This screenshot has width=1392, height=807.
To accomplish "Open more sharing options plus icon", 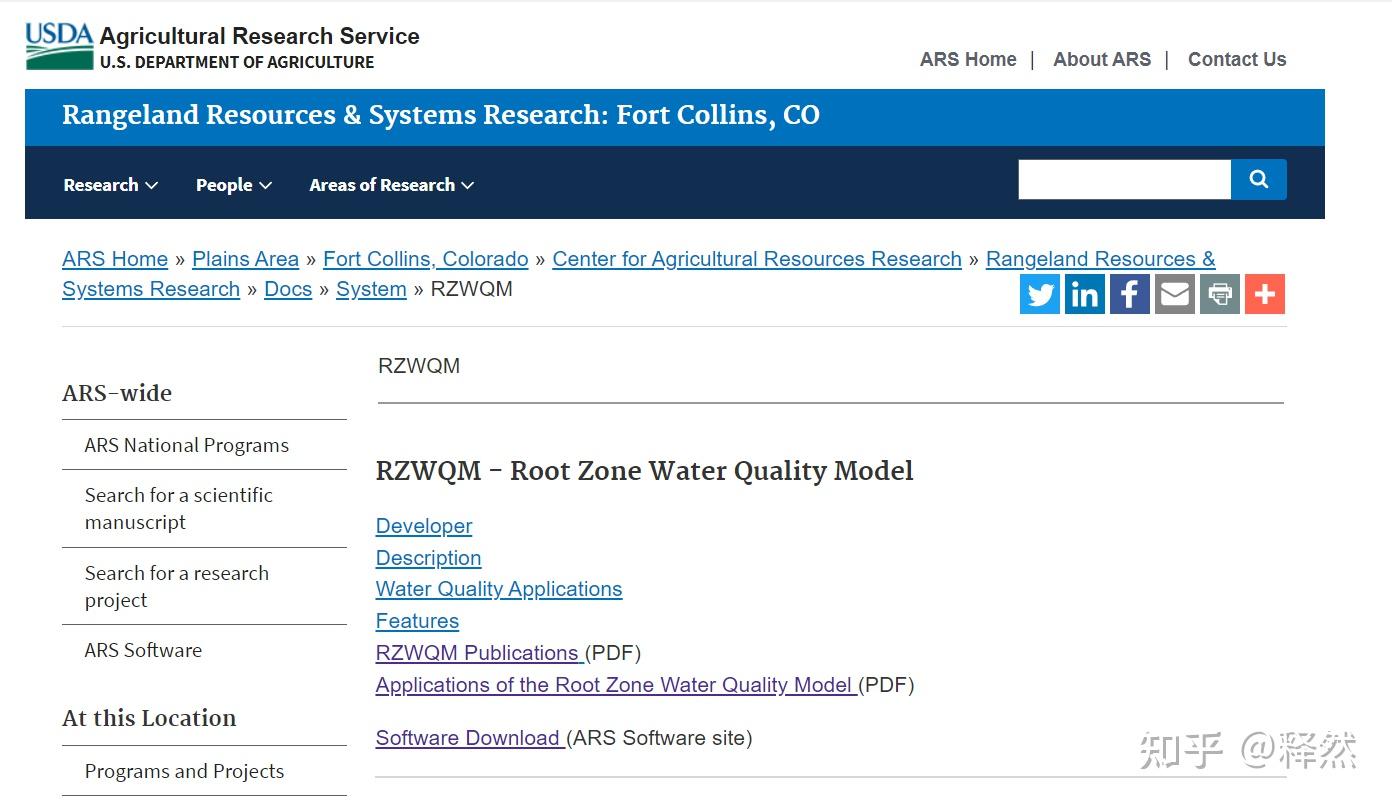I will [x=1265, y=294].
